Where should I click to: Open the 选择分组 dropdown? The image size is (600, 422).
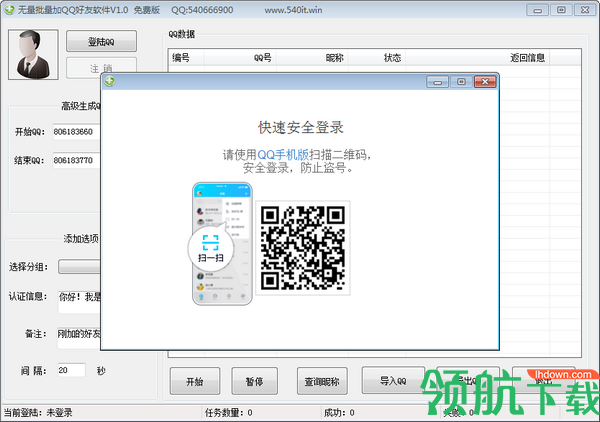point(79,267)
